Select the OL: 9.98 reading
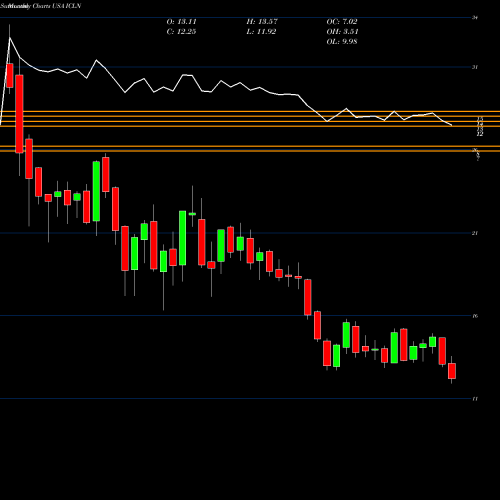500x500 pixels. (342, 42)
